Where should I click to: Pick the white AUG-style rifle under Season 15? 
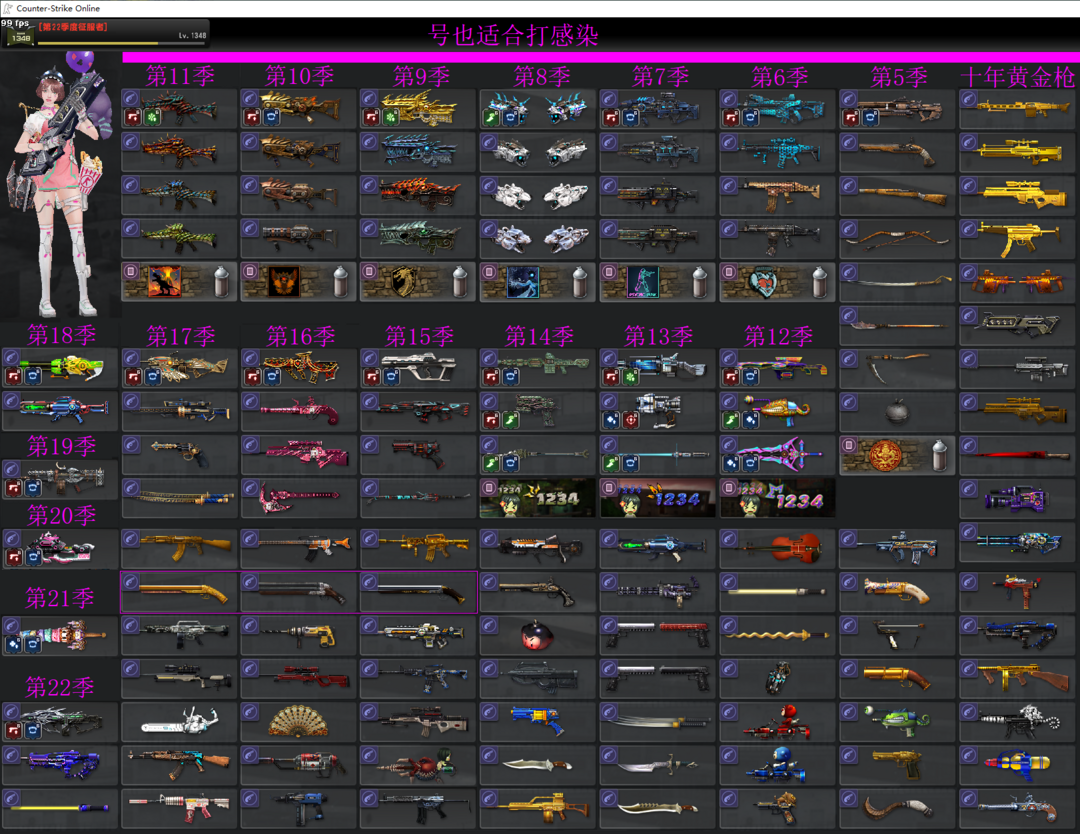click(x=417, y=368)
